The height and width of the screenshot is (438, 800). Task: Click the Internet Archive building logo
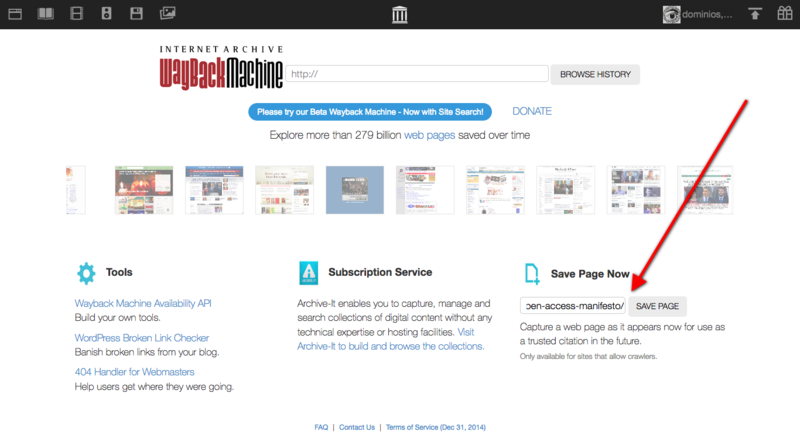tap(399, 14)
